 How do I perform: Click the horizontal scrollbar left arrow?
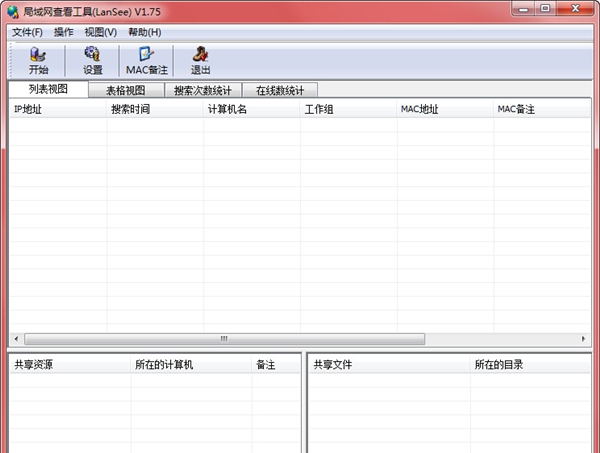pyautogui.click(x=16, y=339)
